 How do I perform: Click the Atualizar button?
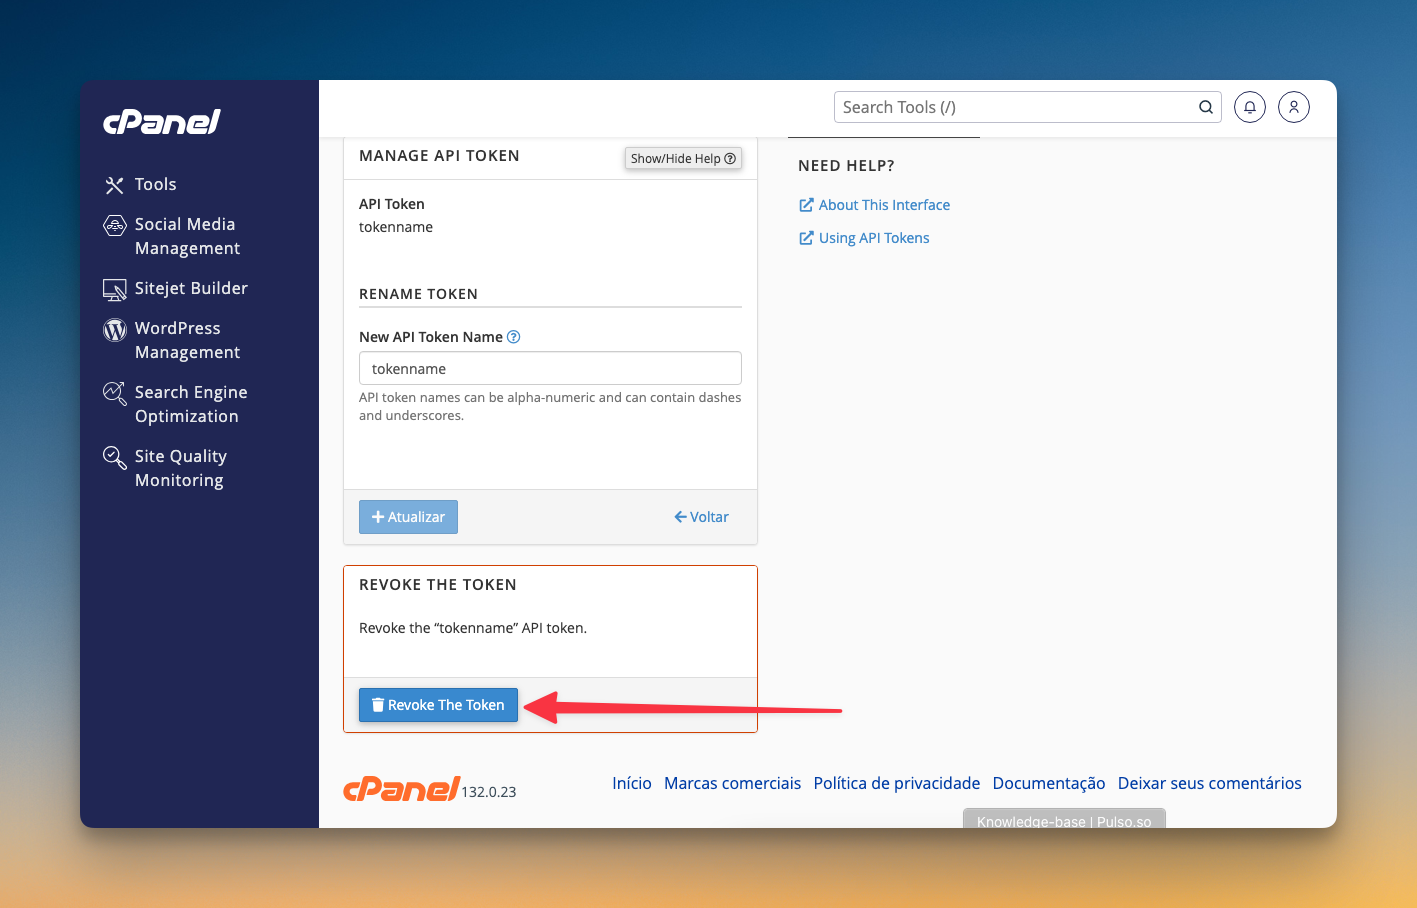408,517
